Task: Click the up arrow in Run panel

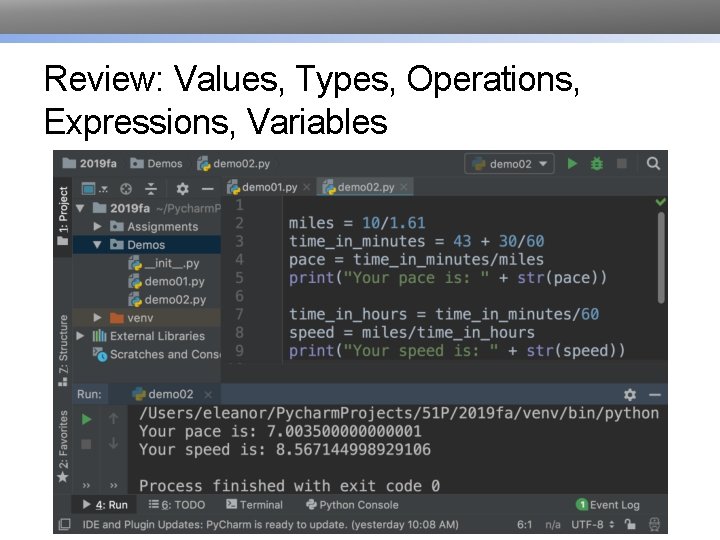Action: (113, 419)
